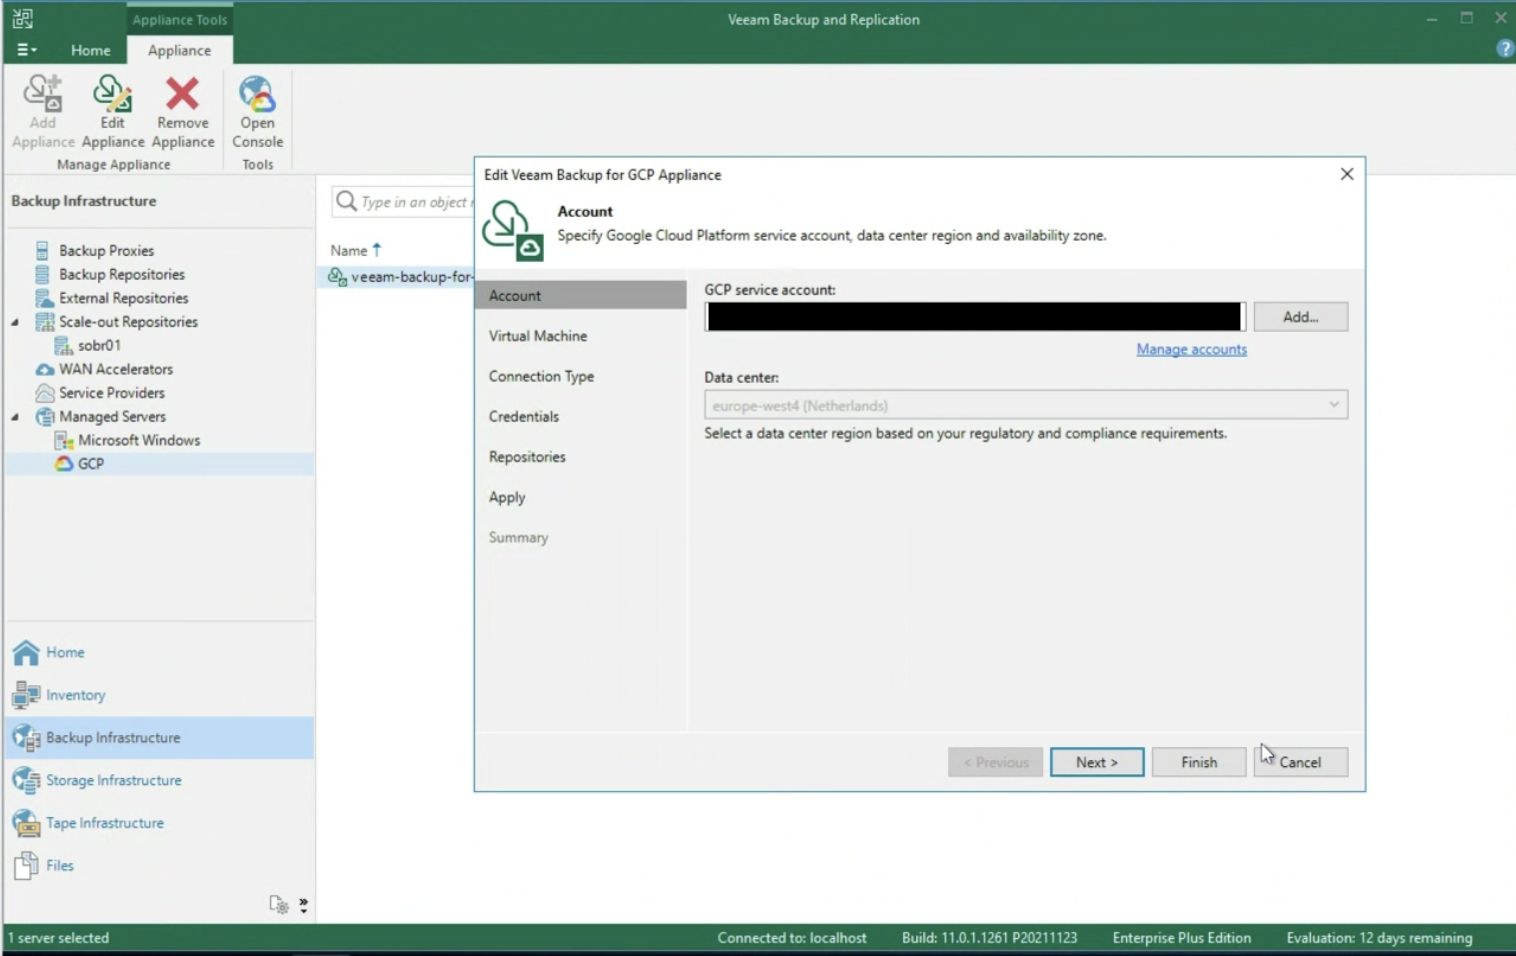Click the Finish button
This screenshot has width=1516, height=956.
(x=1199, y=762)
